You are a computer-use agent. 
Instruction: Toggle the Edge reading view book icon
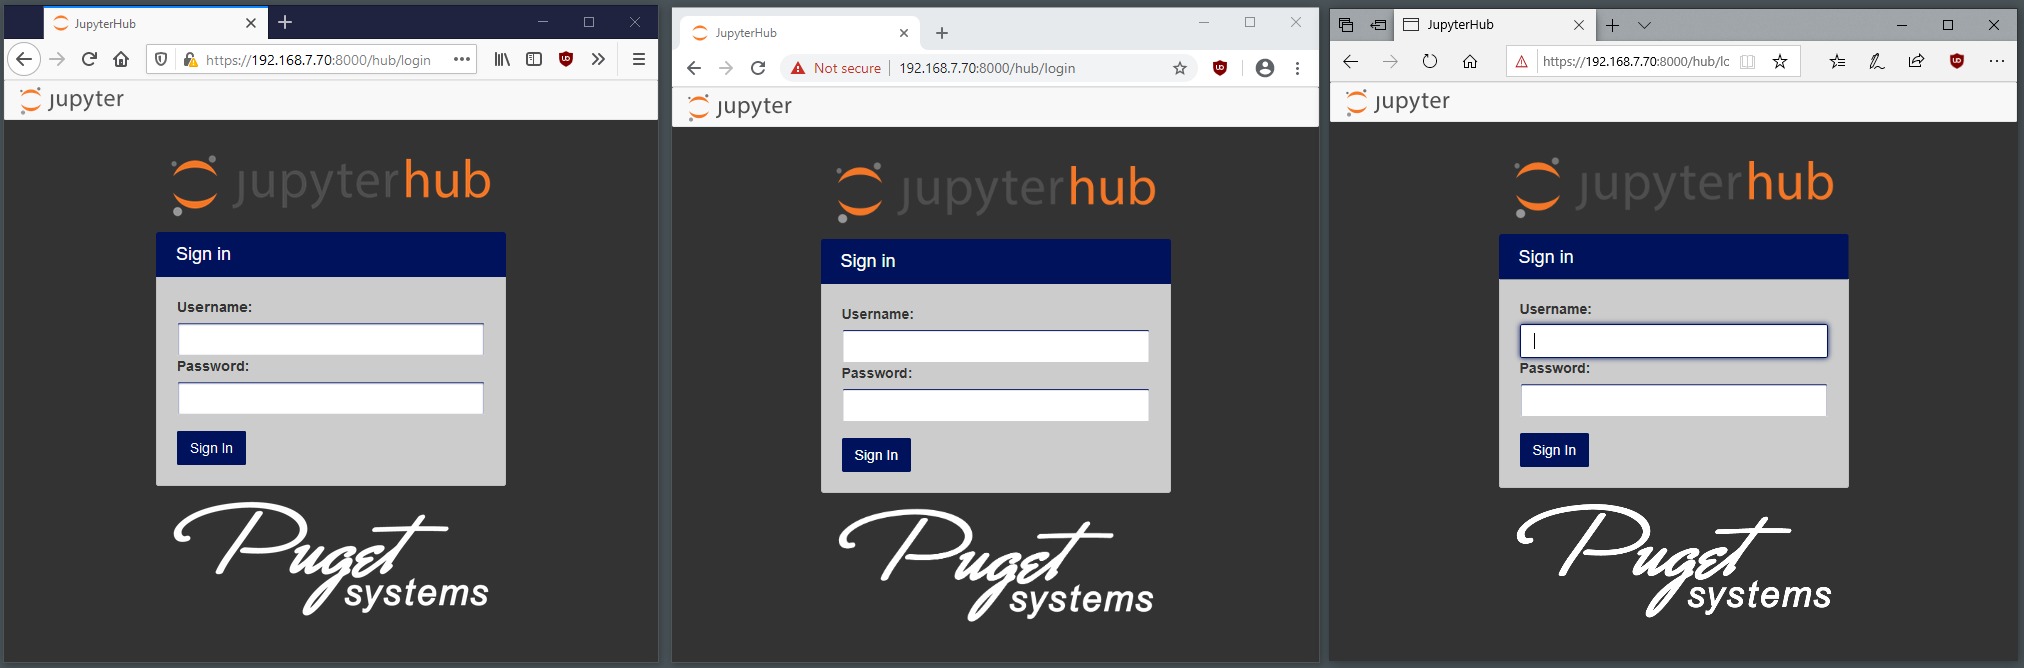[x=1748, y=62]
